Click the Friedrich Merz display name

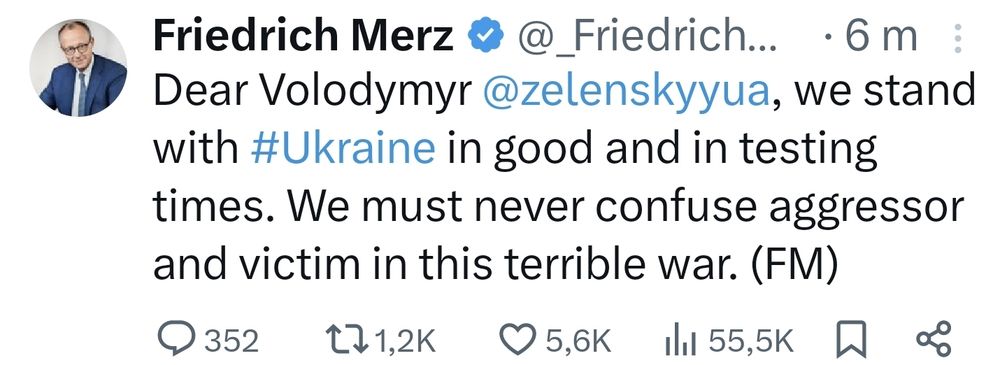pyautogui.click(x=304, y=37)
